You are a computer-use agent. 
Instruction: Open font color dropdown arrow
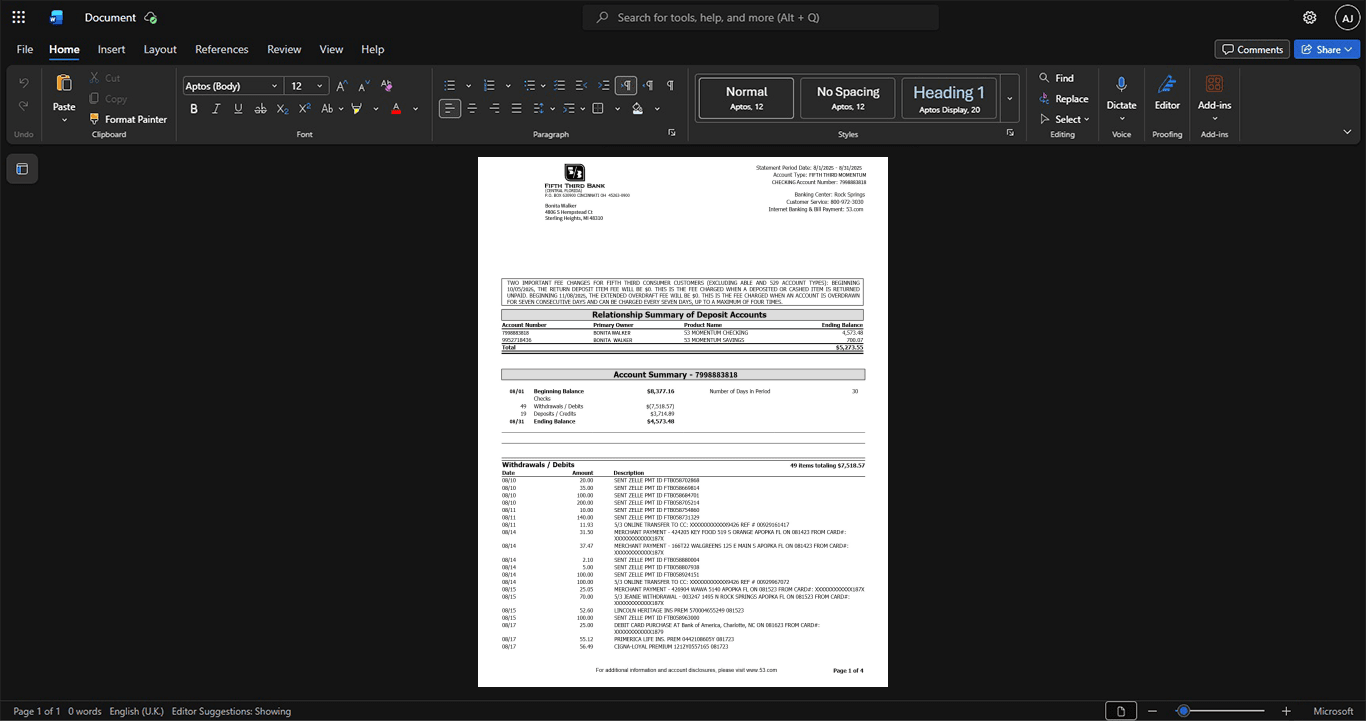tap(415, 108)
